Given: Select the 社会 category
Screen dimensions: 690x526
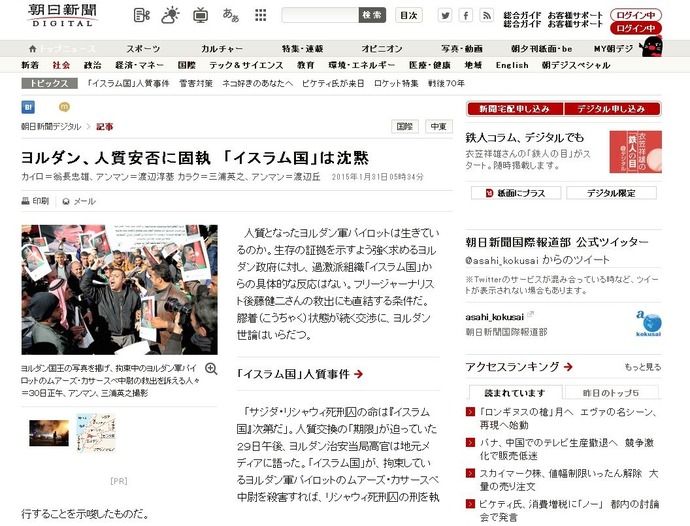Looking at the screenshot, I should [61, 65].
